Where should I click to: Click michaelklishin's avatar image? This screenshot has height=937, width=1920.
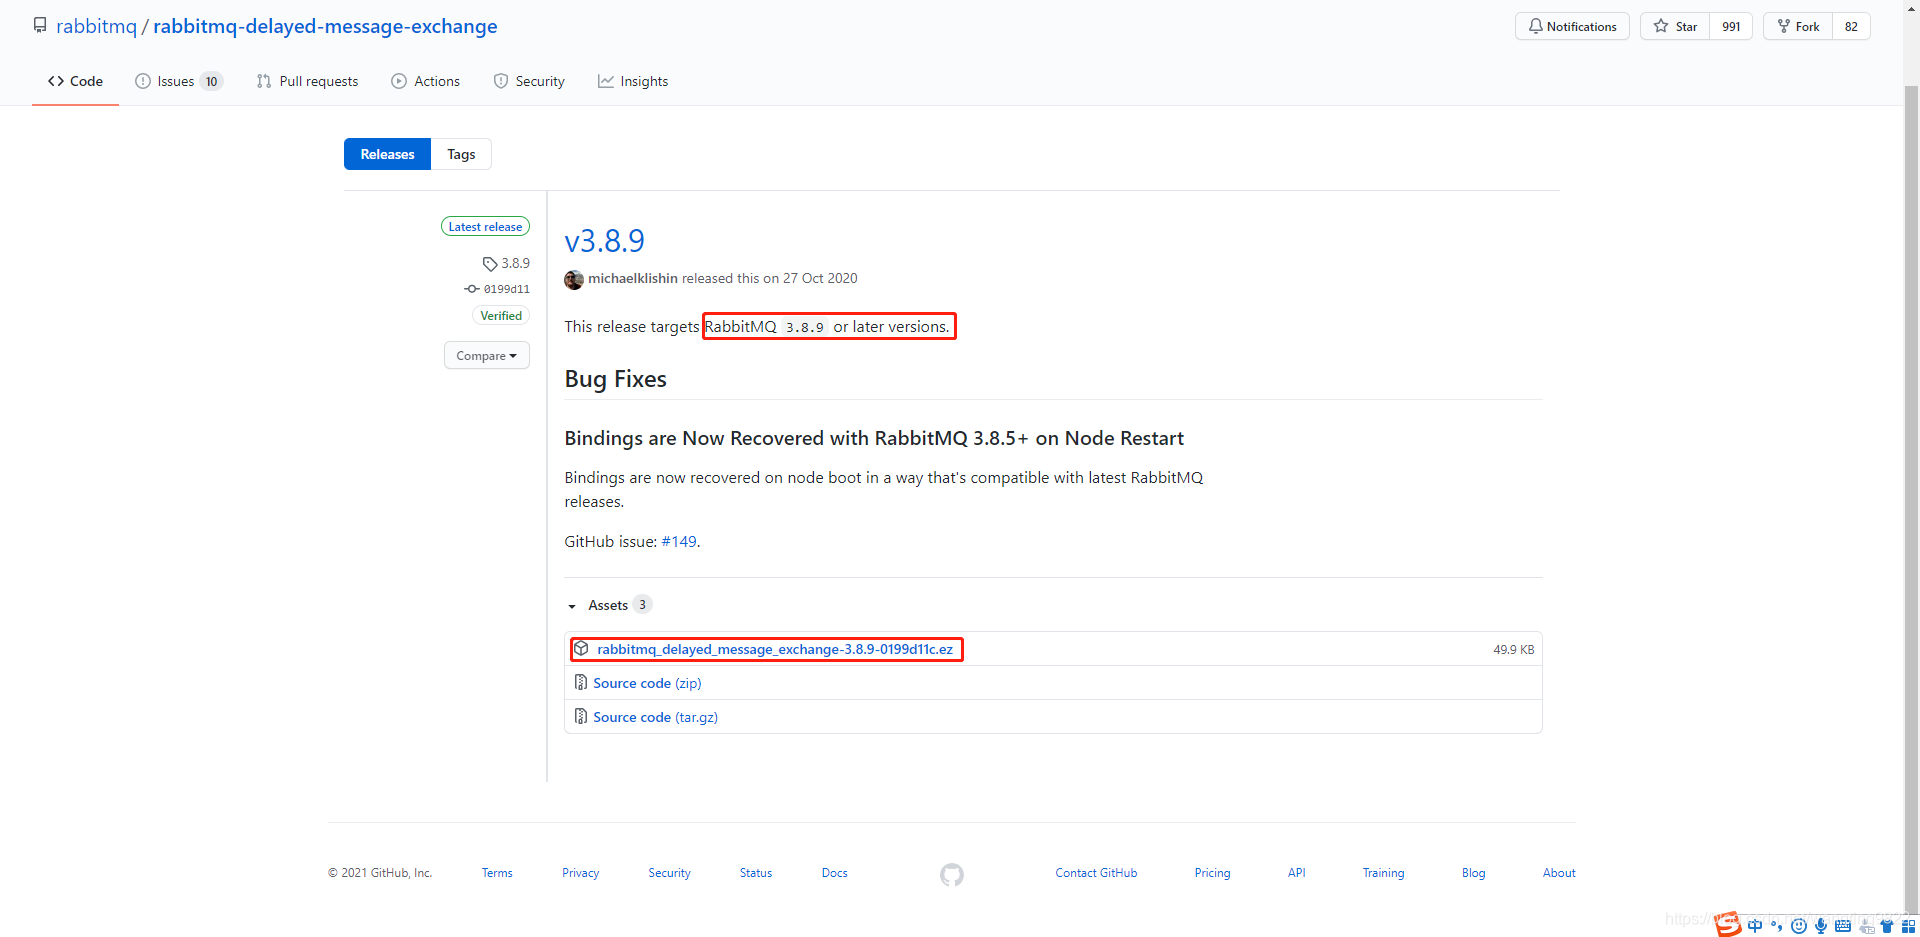tap(574, 280)
